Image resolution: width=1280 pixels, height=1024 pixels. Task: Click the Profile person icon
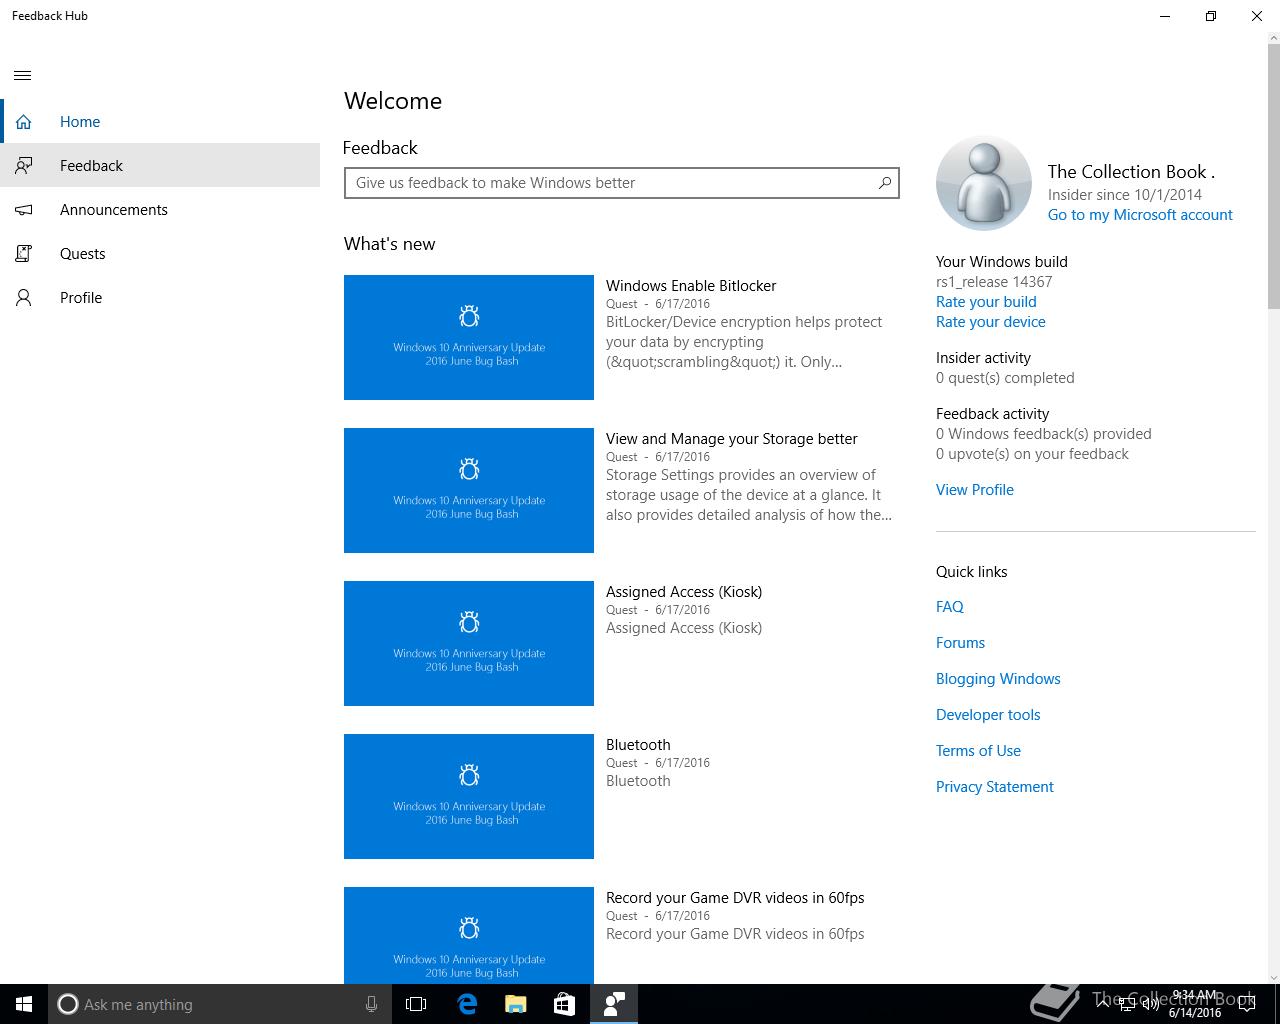coord(23,298)
